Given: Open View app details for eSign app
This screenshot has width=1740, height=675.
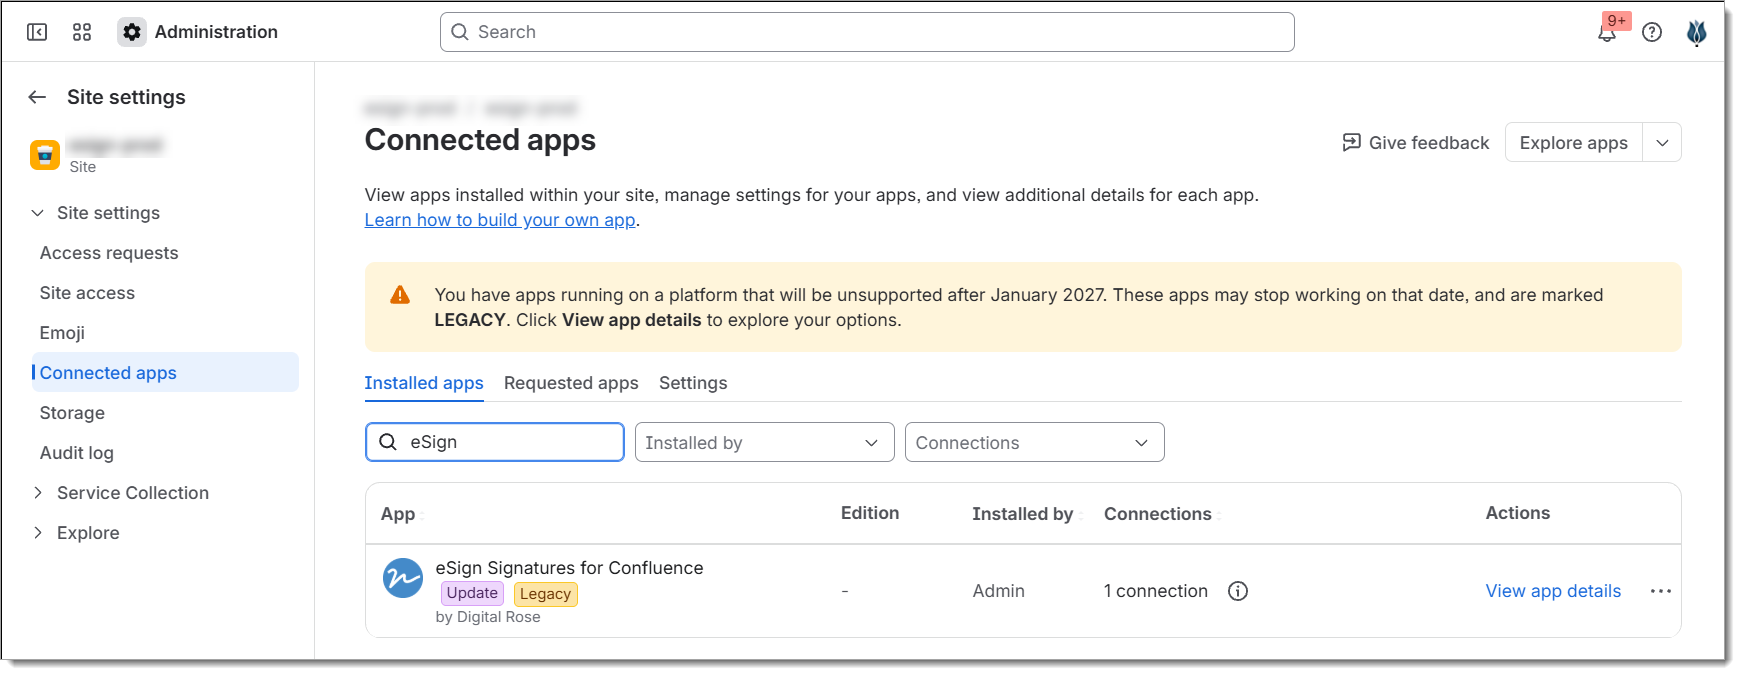Looking at the screenshot, I should 1553,591.
